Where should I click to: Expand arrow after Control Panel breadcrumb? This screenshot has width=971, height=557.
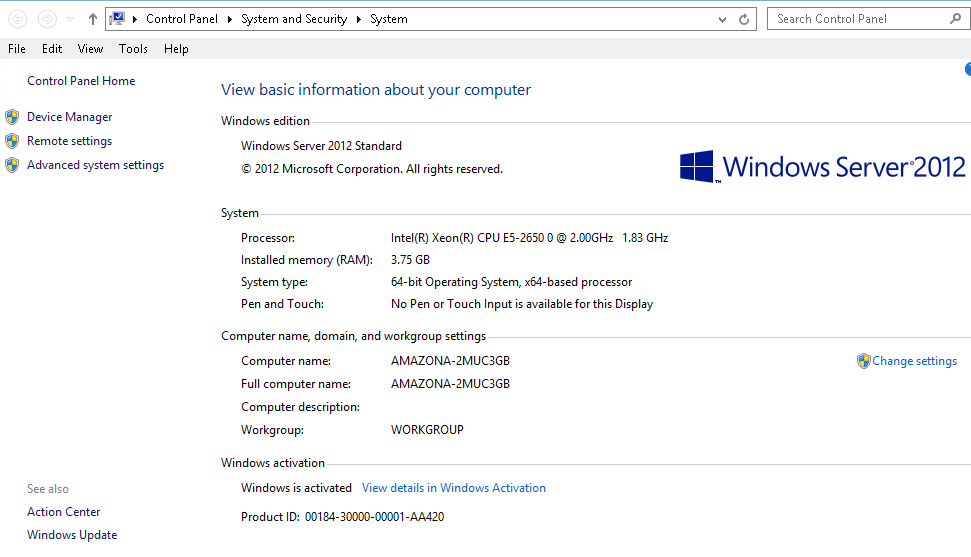(x=229, y=19)
